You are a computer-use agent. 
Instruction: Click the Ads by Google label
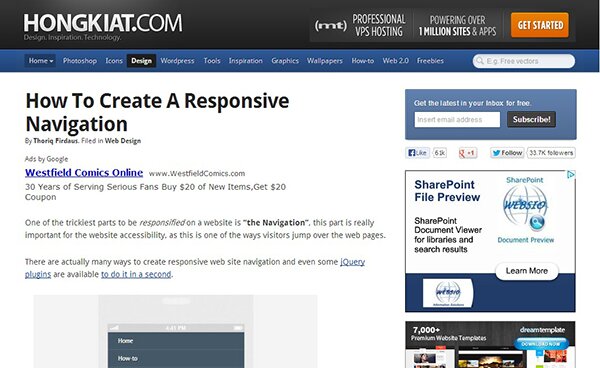click(x=46, y=159)
